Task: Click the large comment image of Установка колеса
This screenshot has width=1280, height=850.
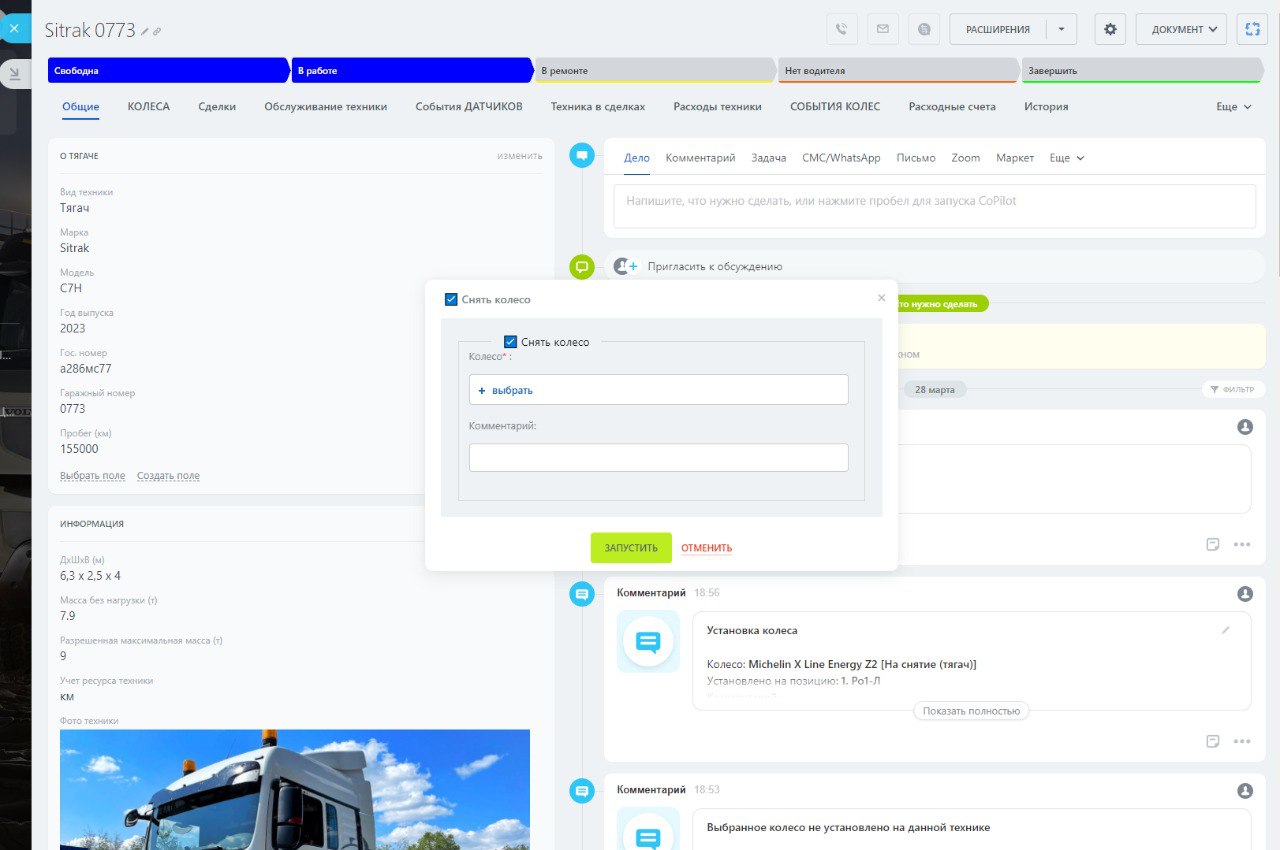Action: click(648, 641)
